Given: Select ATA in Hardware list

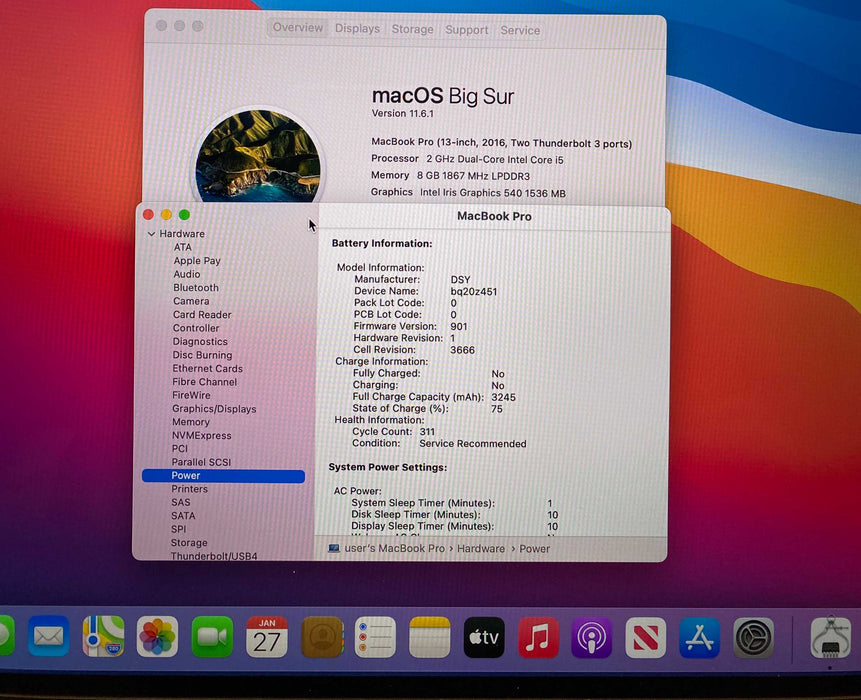Looking at the screenshot, I should coord(183,247).
